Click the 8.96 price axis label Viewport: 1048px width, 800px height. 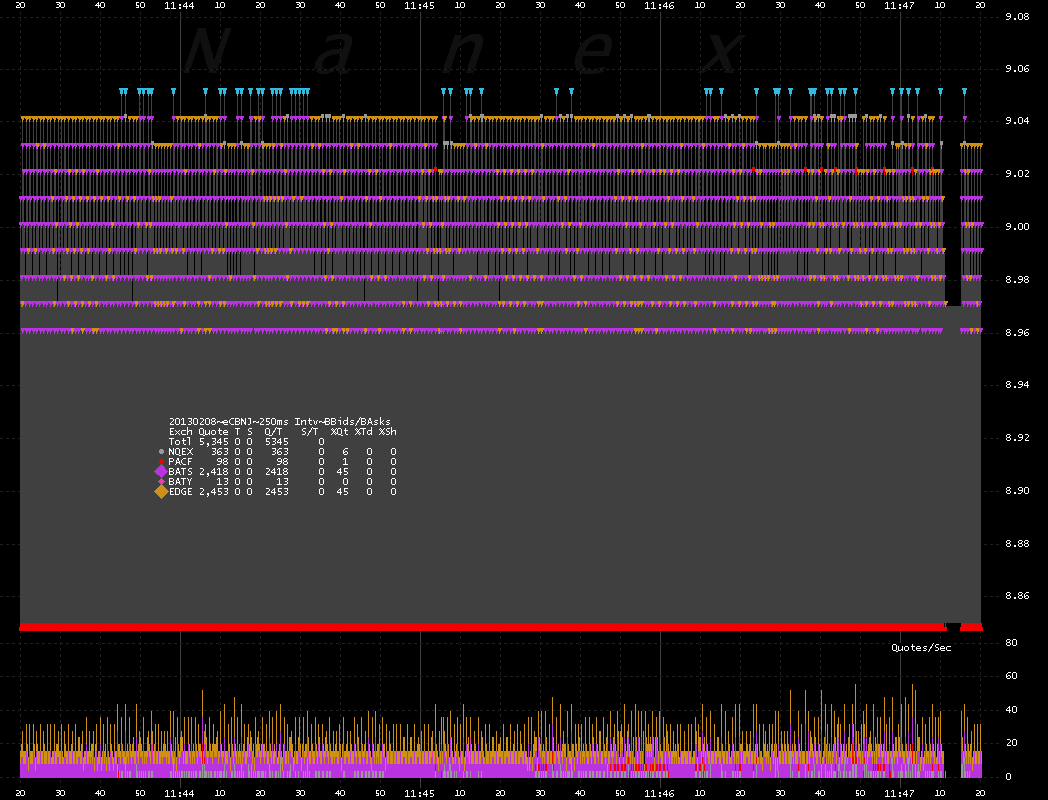(x=1017, y=332)
